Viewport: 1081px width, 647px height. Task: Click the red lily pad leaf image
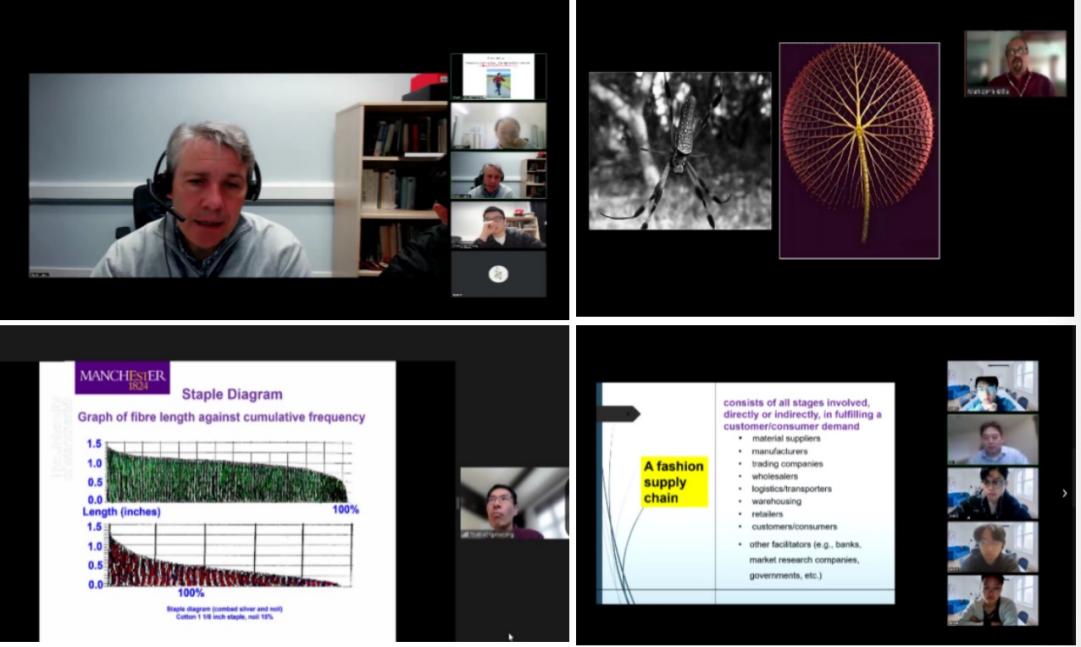click(859, 151)
